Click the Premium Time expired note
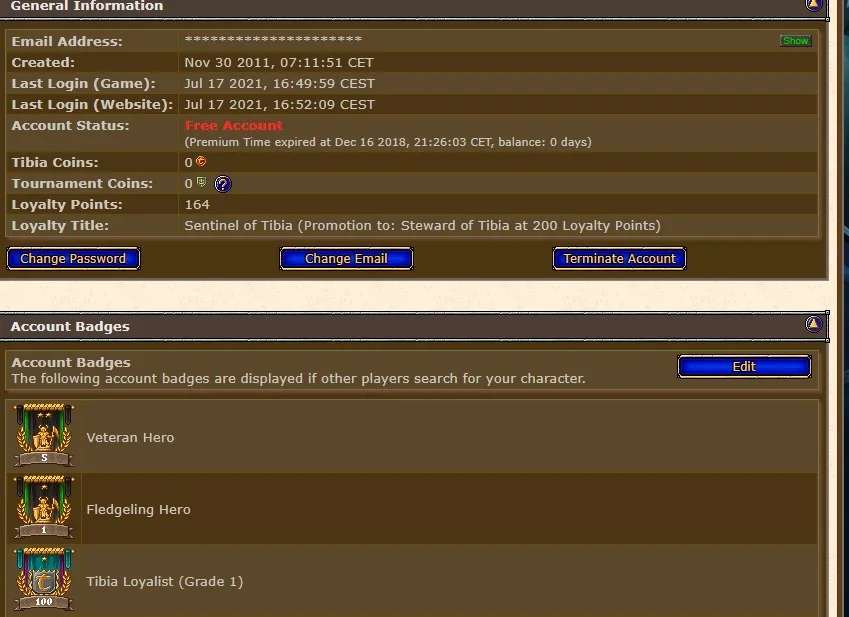 tap(388, 142)
